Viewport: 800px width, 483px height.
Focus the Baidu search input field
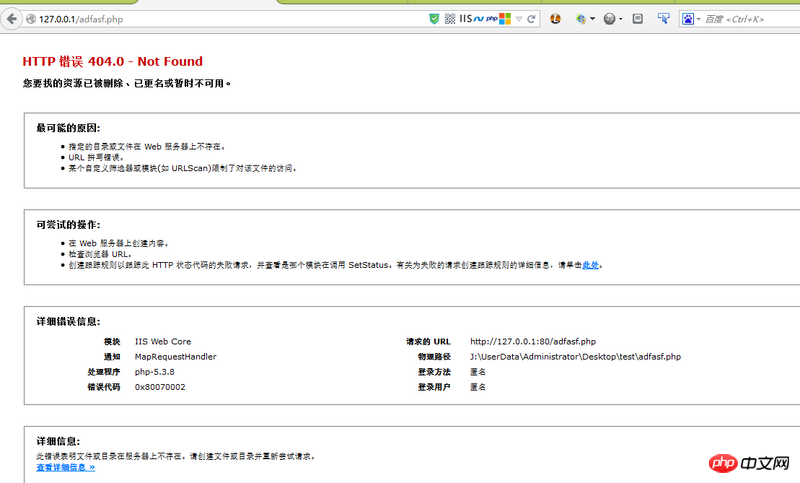752,19
